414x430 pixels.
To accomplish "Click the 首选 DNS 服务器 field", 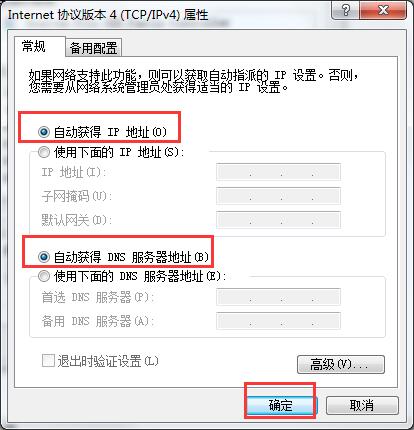I will (x=278, y=297).
